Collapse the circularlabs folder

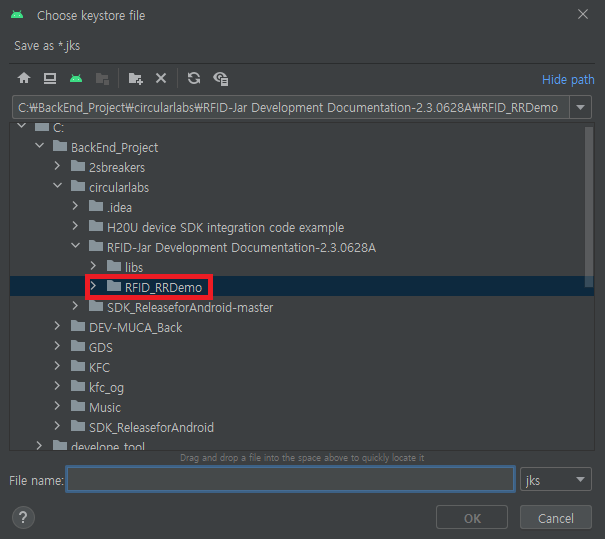tap(57, 186)
